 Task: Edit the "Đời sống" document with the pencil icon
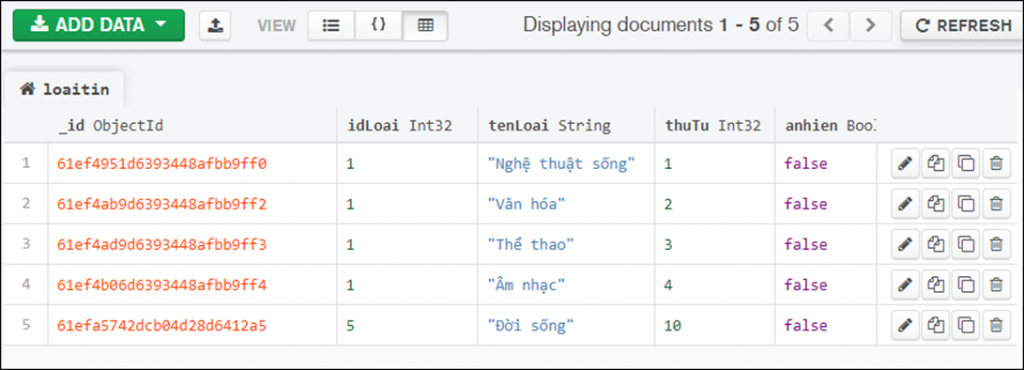tap(905, 325)
